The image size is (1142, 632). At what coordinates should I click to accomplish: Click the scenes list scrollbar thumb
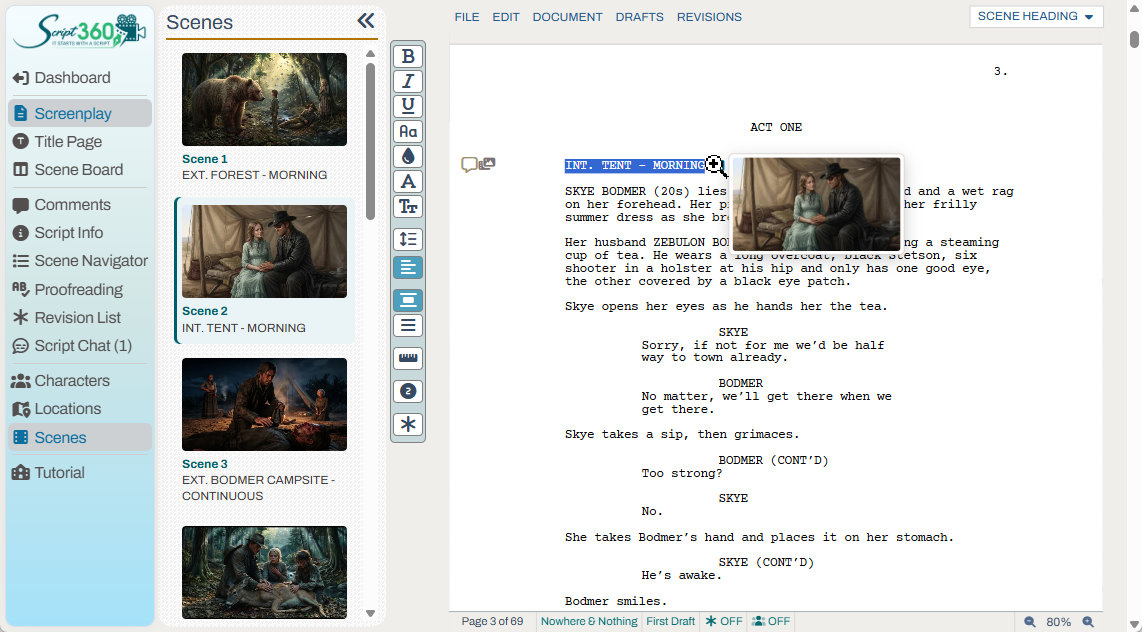(x=370, y=141)
